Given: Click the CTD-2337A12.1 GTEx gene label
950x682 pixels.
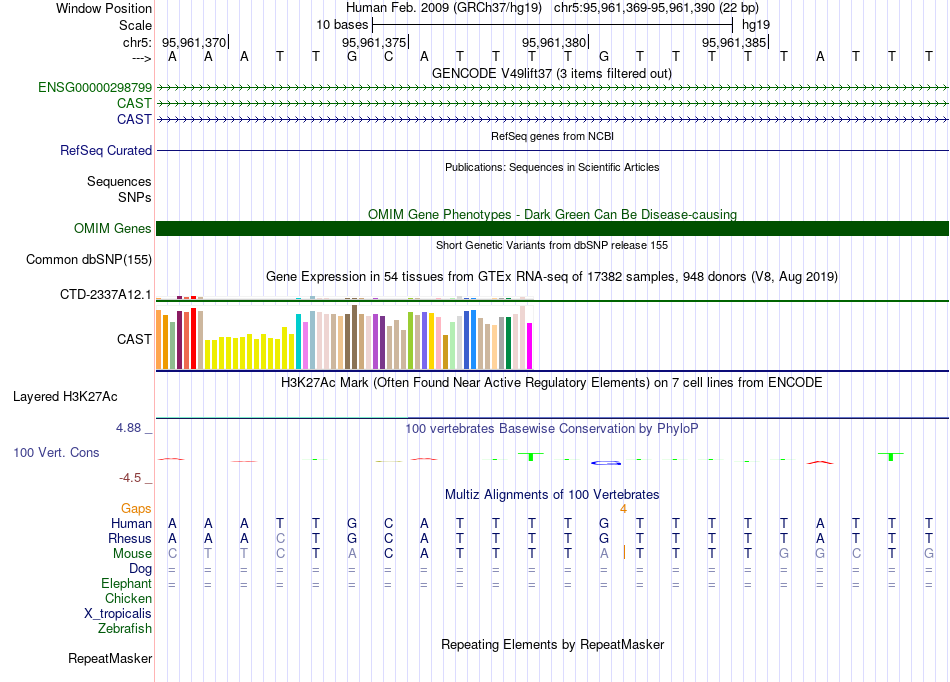Looking at the screenshot, I should (106, 295).
